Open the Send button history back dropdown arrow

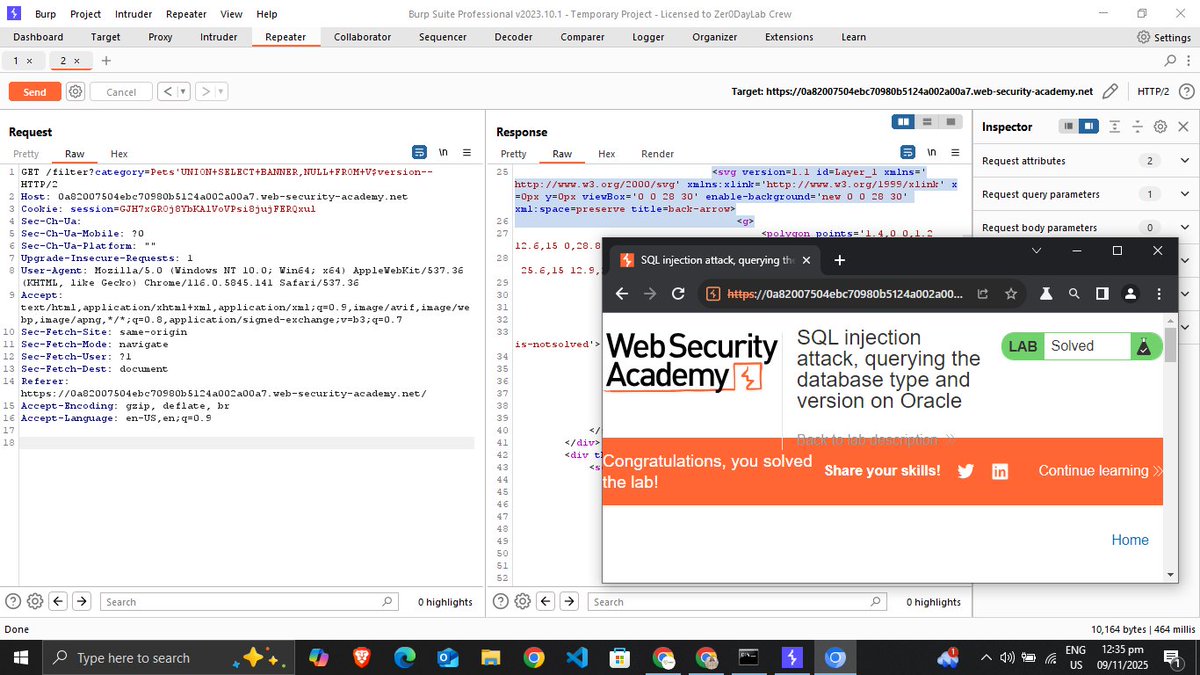pyautogui.click(x=184, y=92)
